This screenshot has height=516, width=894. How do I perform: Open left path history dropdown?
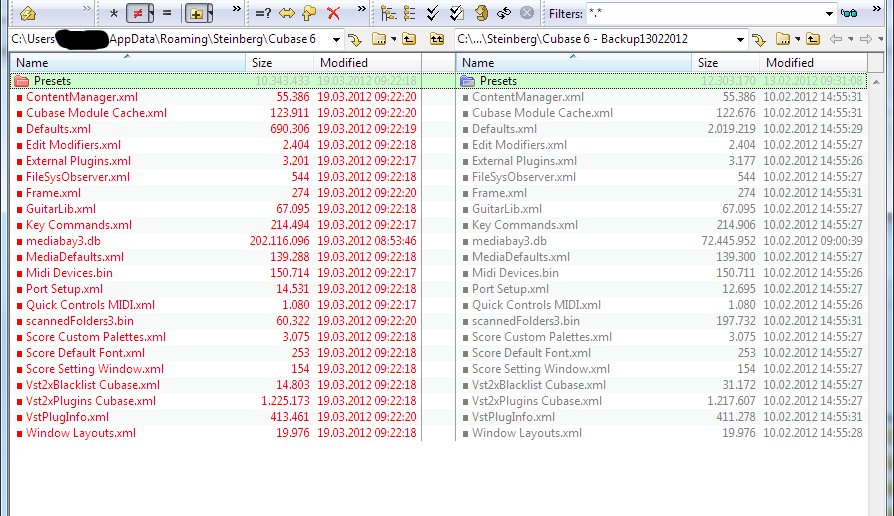point(336,39)
